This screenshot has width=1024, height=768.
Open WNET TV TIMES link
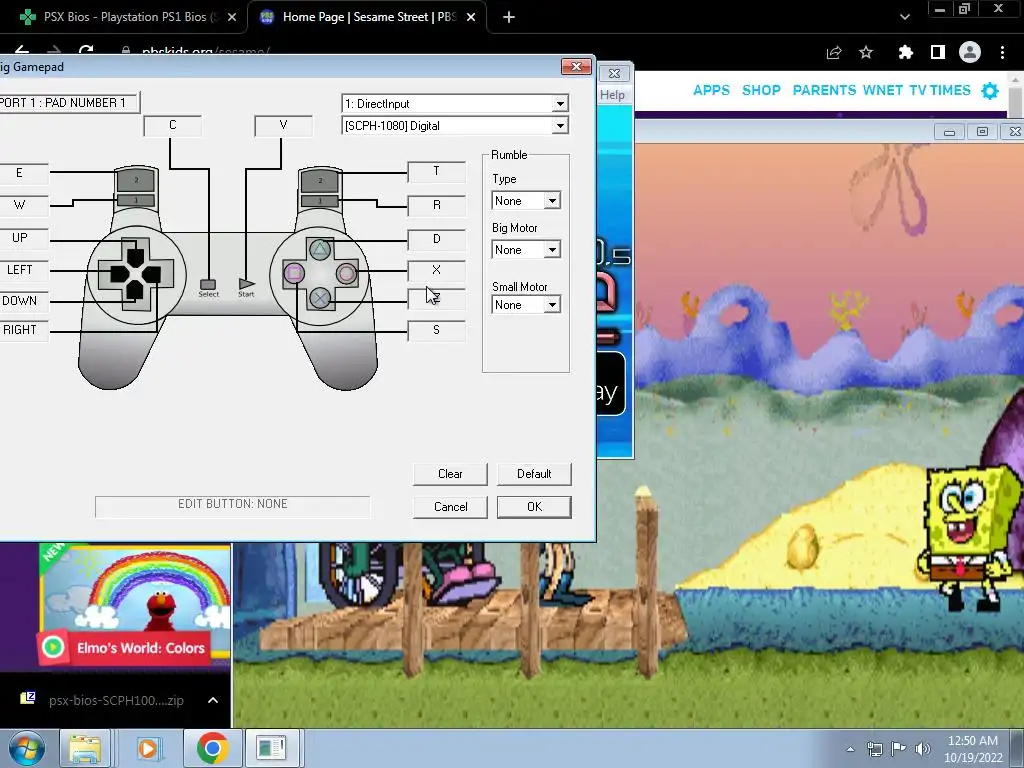[916, 90]
